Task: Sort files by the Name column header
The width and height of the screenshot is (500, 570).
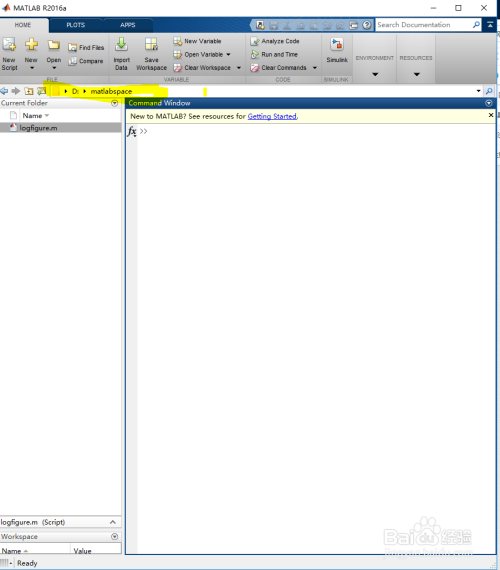Action: click(36, 116)
